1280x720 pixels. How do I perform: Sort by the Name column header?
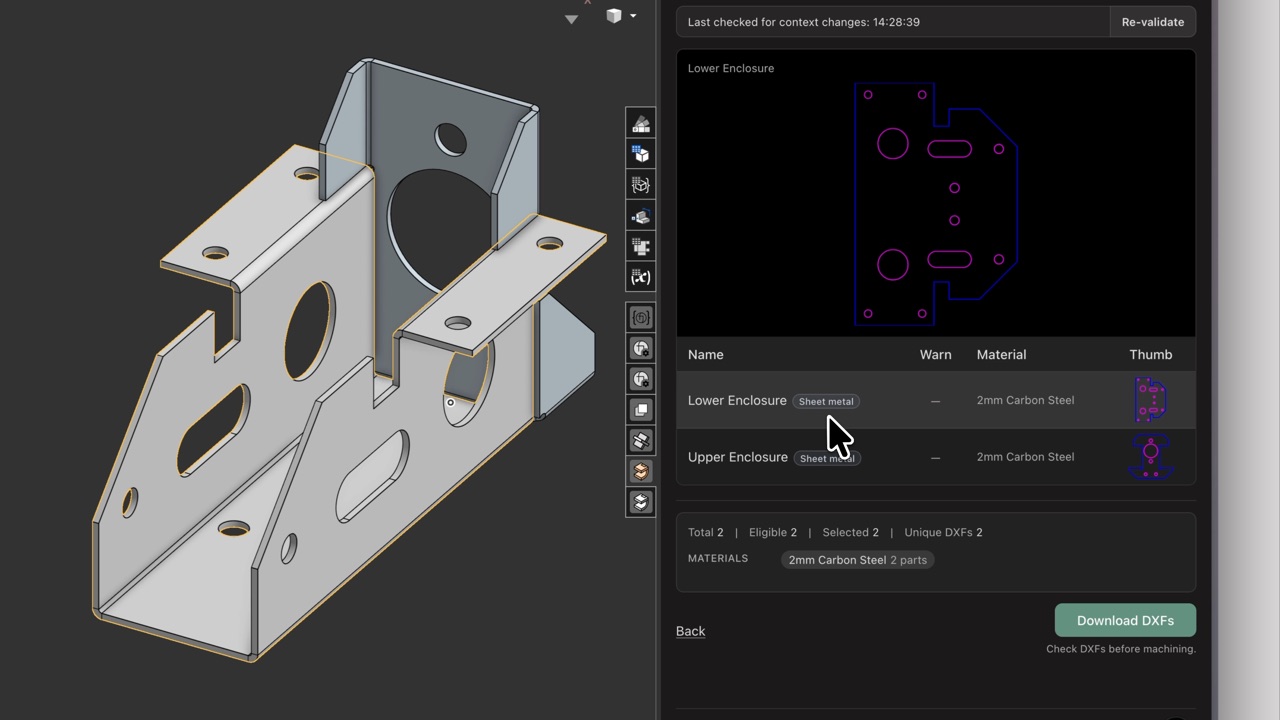click(x=706, y=354)
